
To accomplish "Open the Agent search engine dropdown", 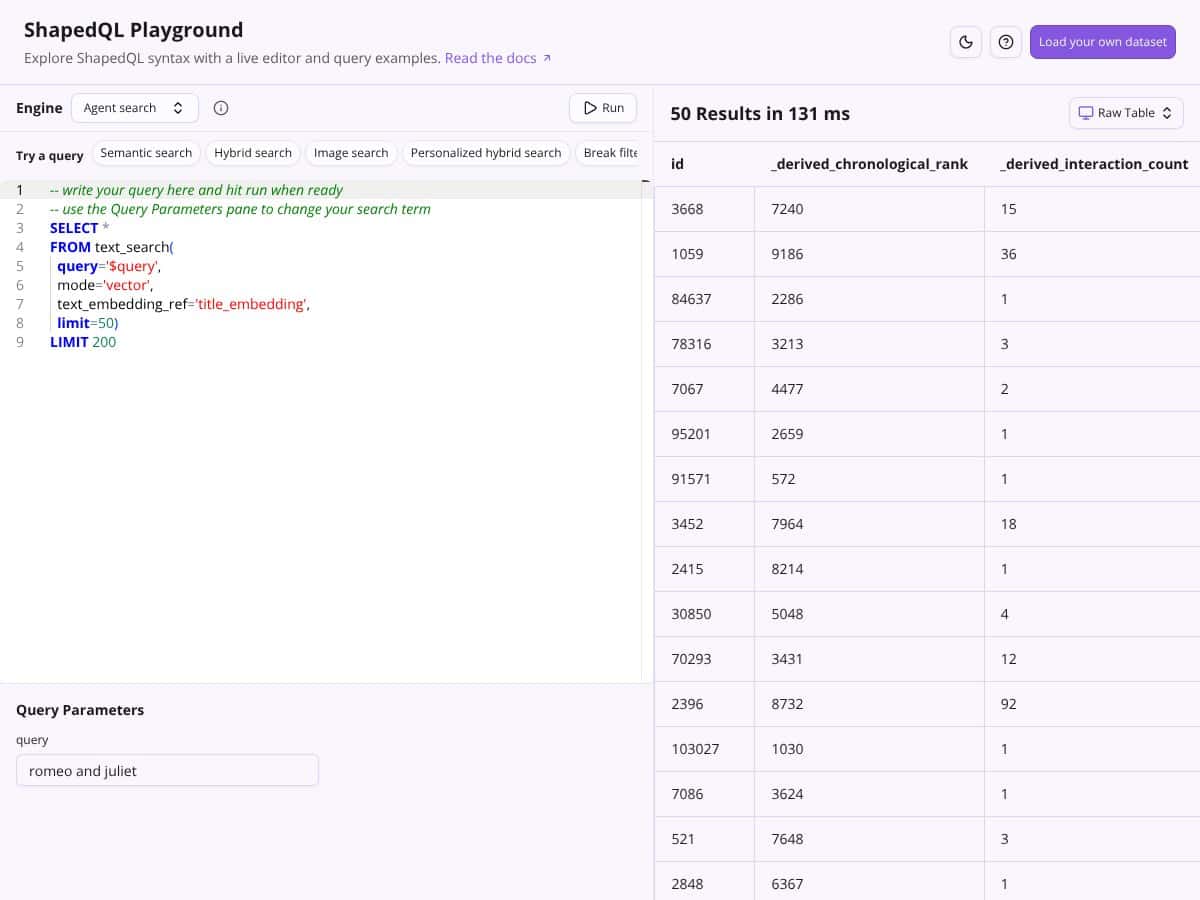I will [134, 107].
